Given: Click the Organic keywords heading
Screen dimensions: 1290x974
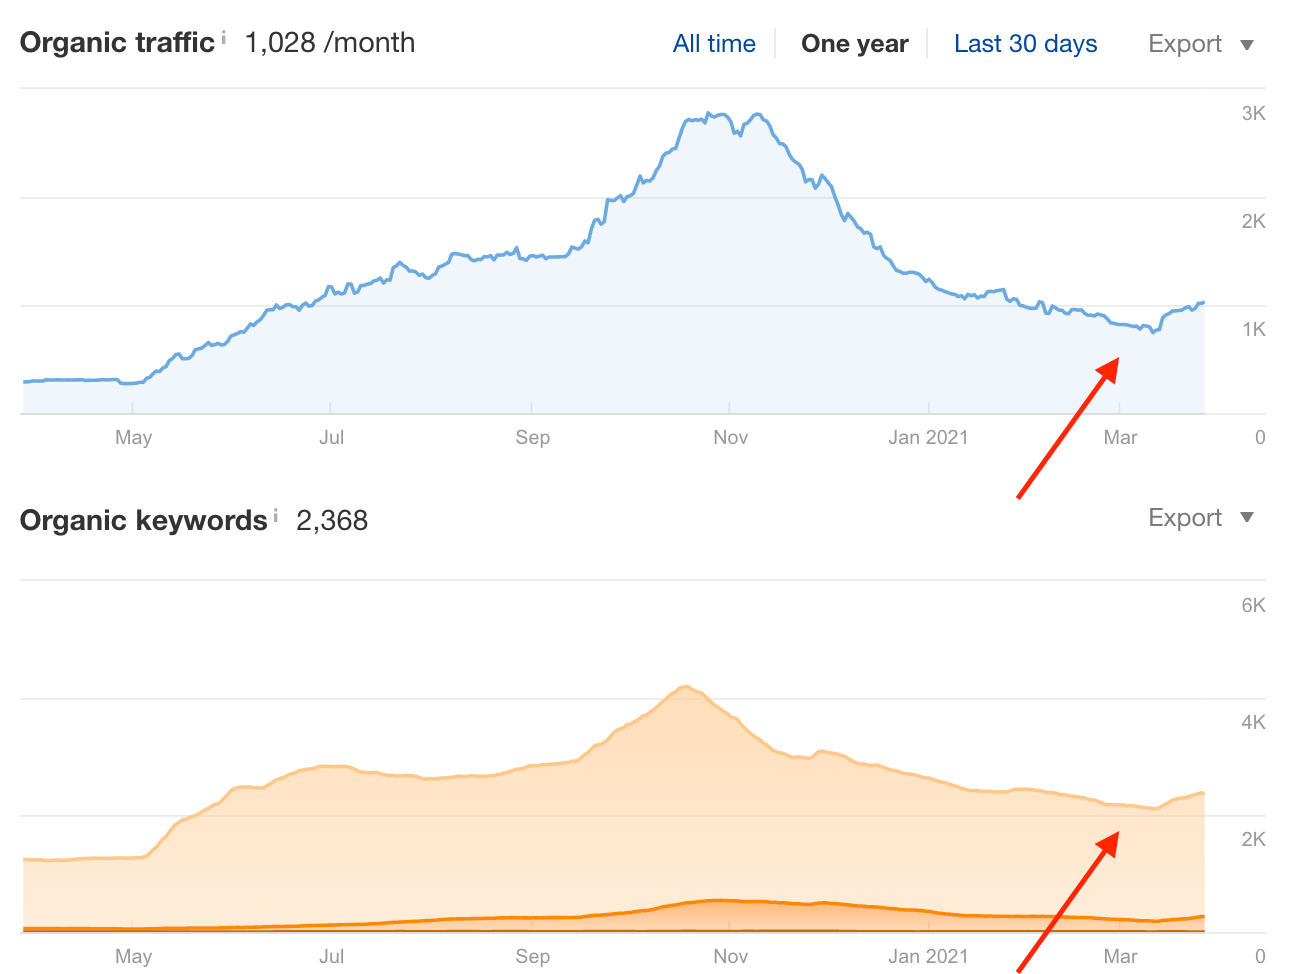Looking at the screenshot, I should click(x=143, y=521).
